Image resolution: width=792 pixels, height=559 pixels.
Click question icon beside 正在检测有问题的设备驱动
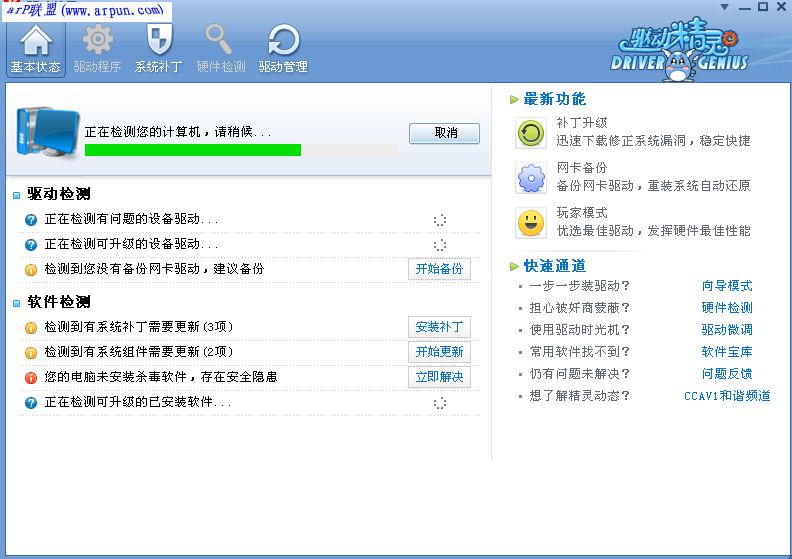click(31, 220)
